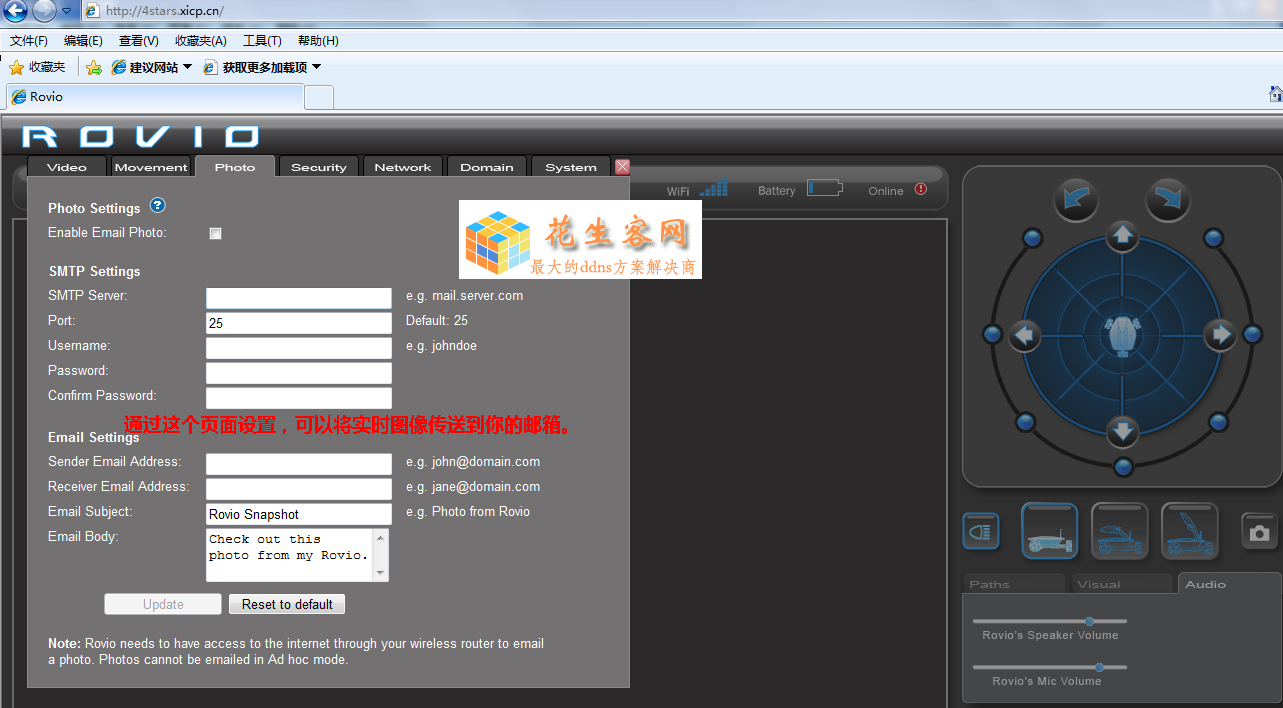Drive Rovio backward with the down arrow
The image size is (1283, 708).
pos(1123,432)
